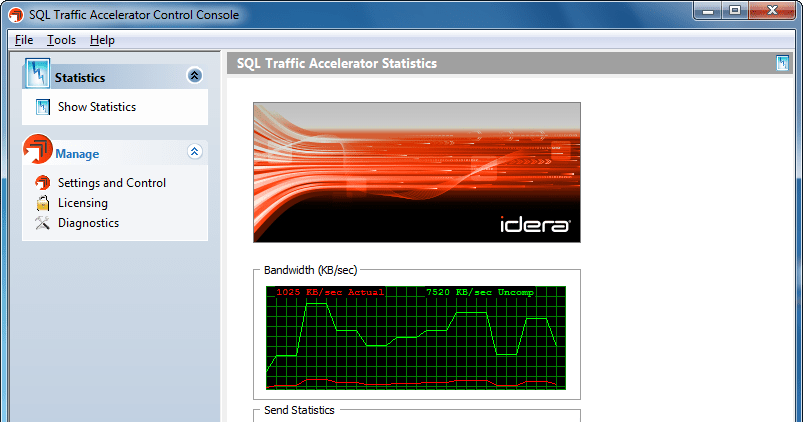Click the Statistics section header title

80,78
